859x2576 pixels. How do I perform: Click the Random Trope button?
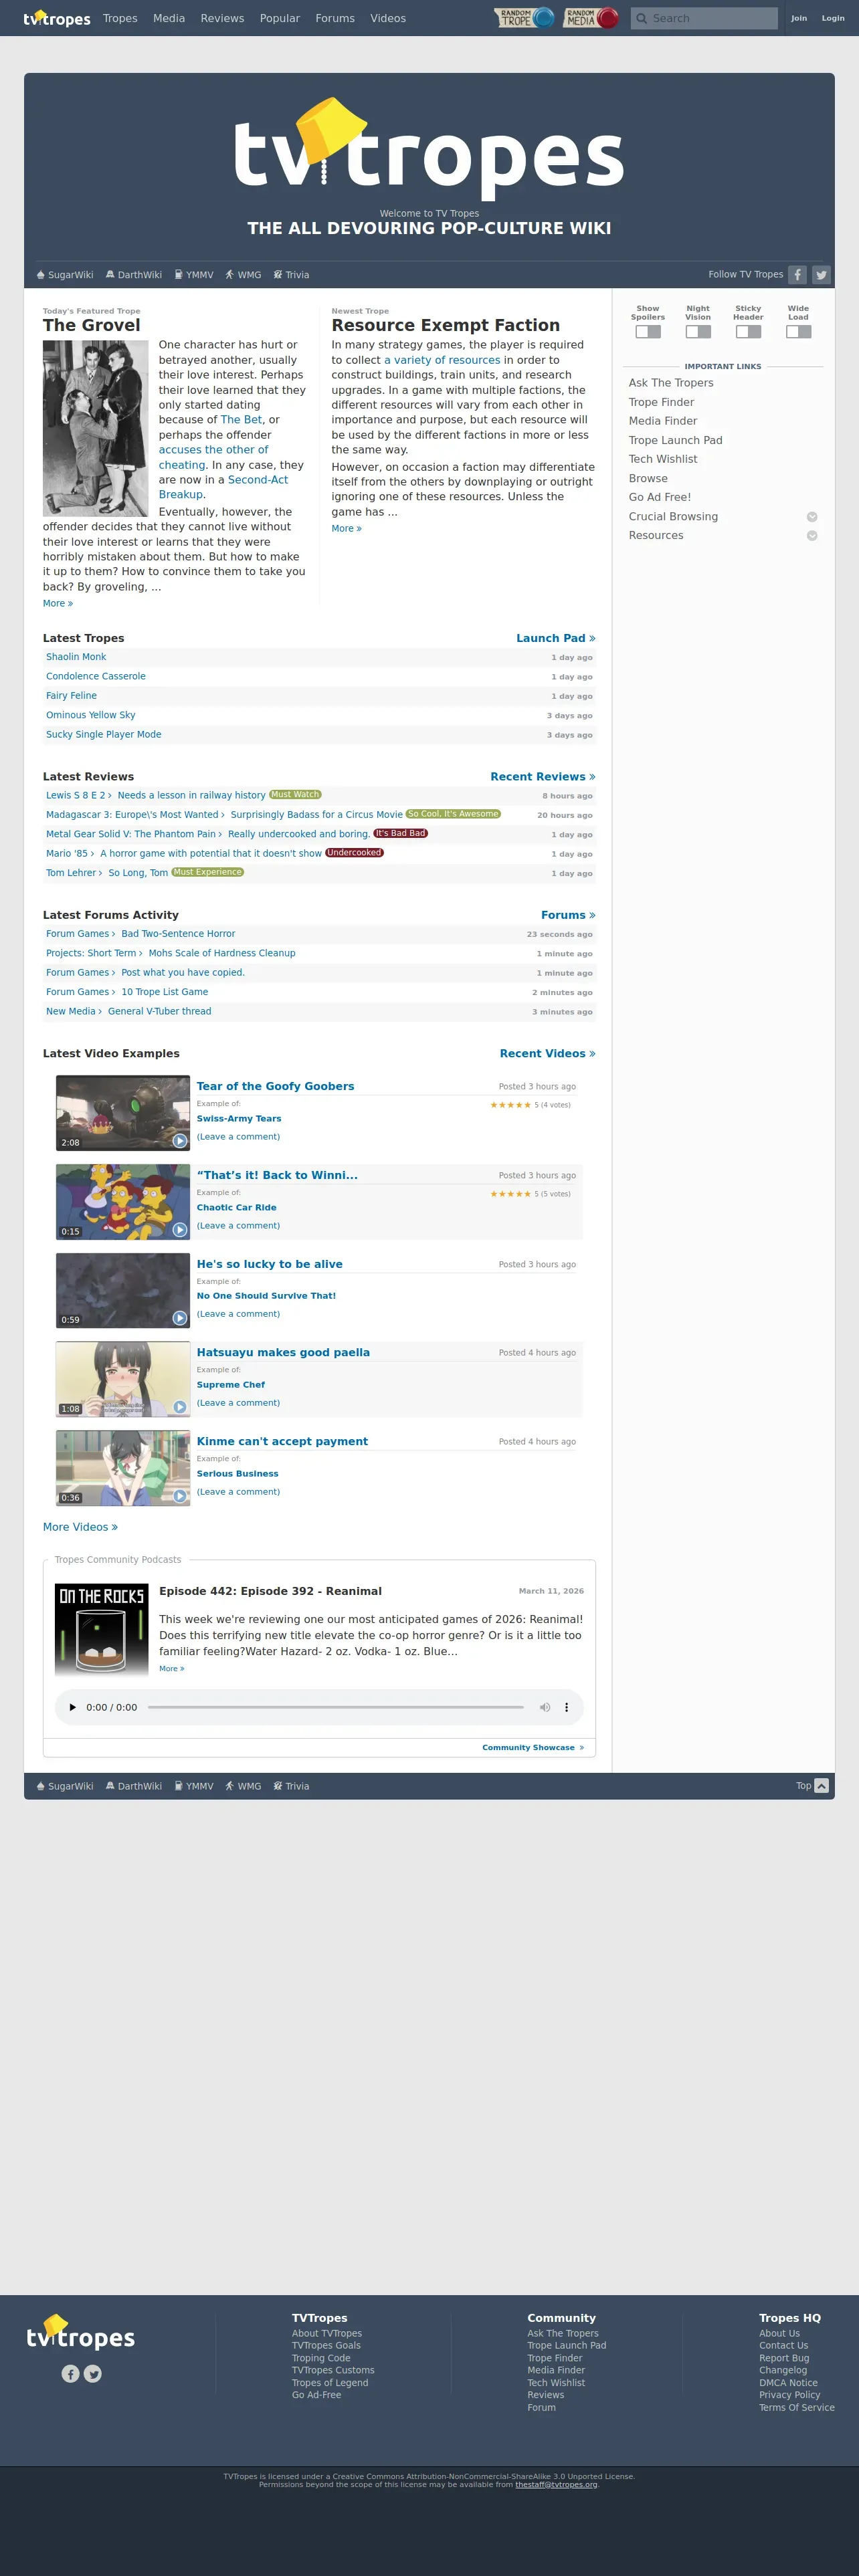[524, 18]
